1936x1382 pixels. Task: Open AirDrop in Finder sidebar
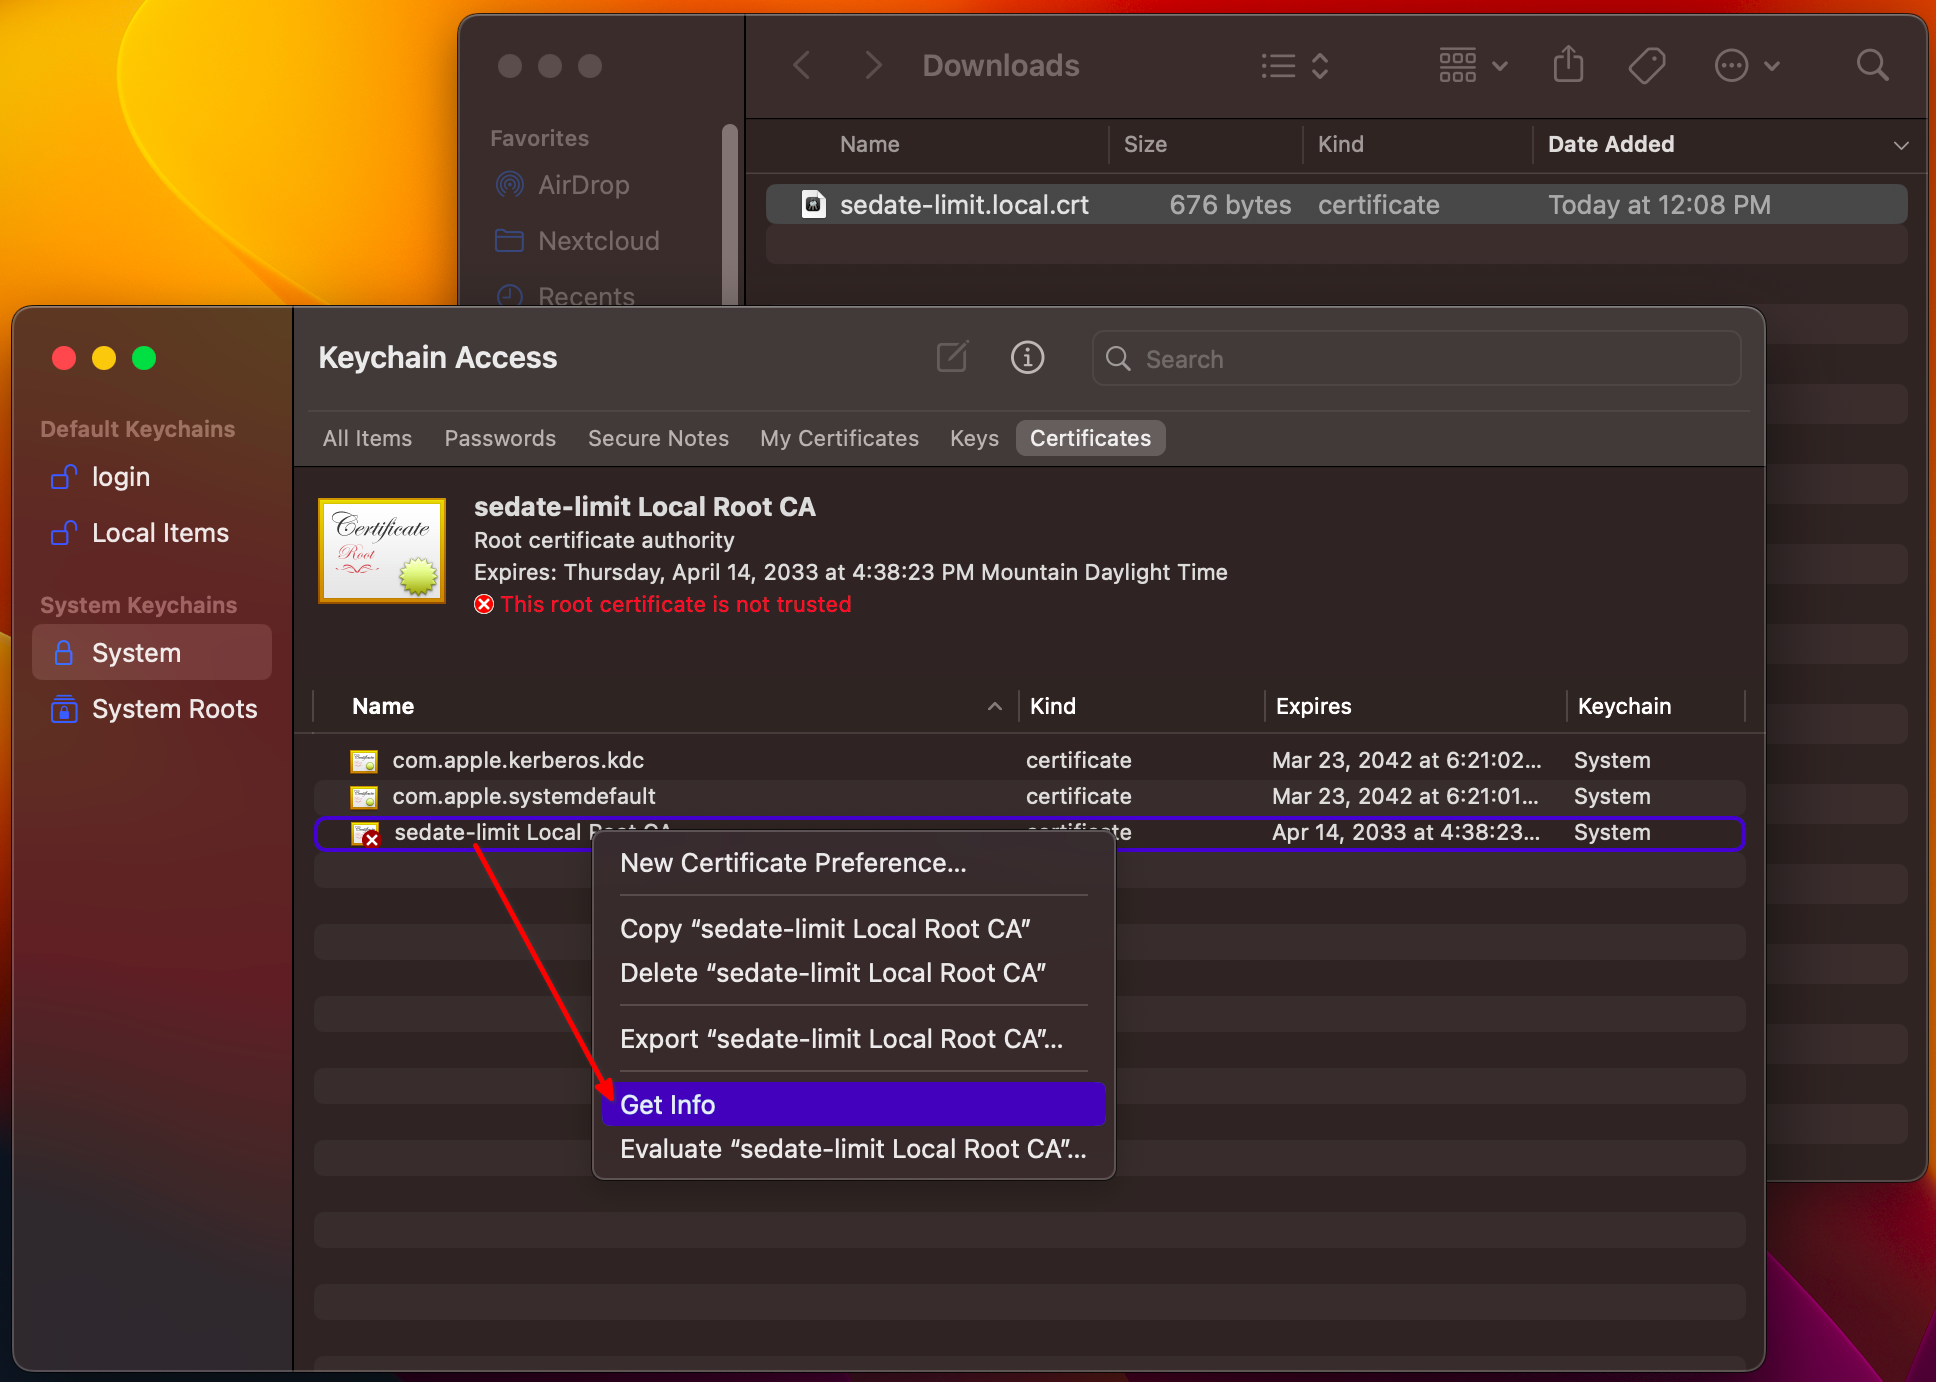click(583, 185)
